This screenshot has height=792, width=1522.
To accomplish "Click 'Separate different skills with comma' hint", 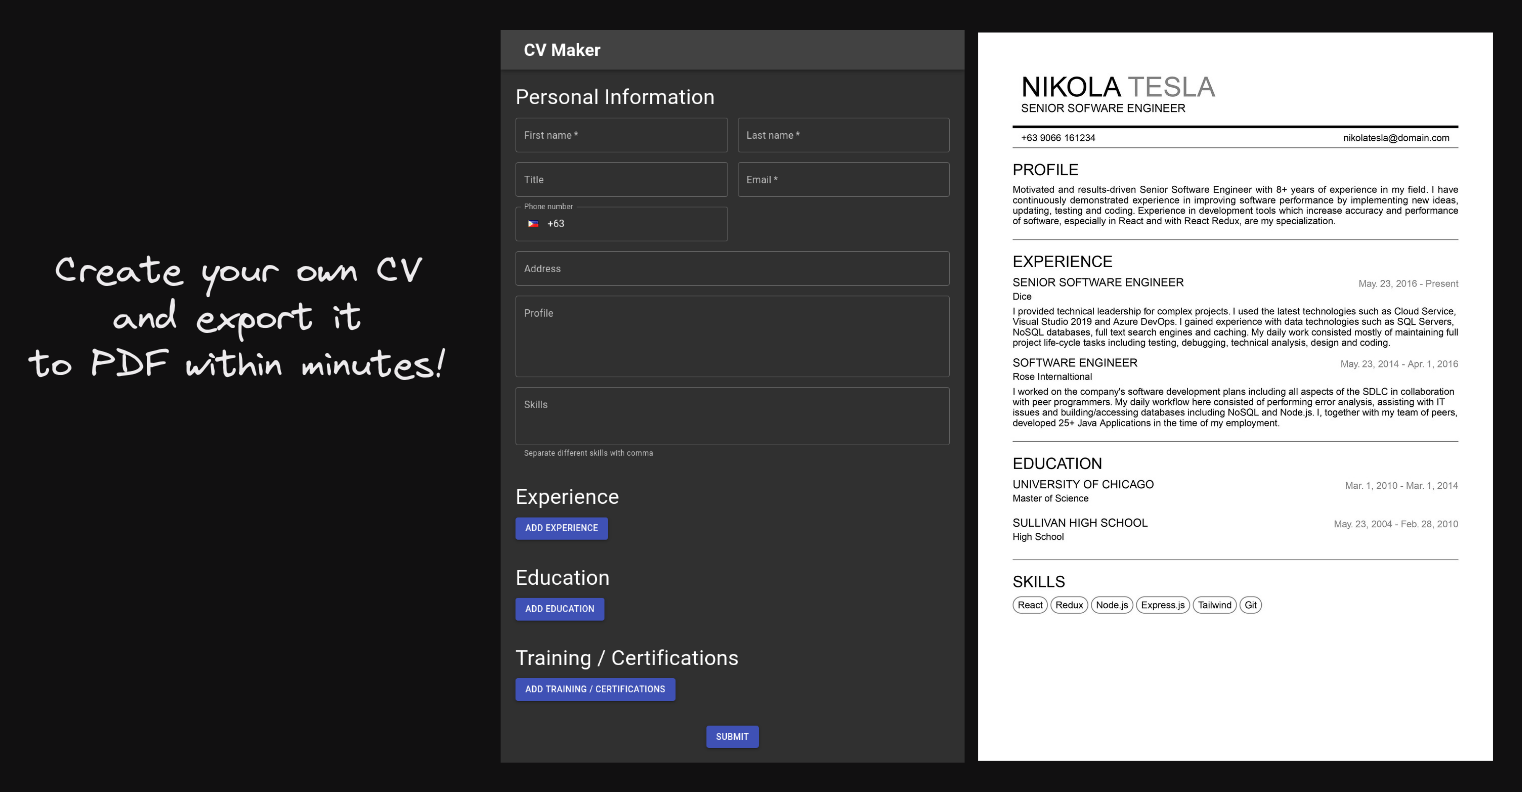I will (588, 453).
